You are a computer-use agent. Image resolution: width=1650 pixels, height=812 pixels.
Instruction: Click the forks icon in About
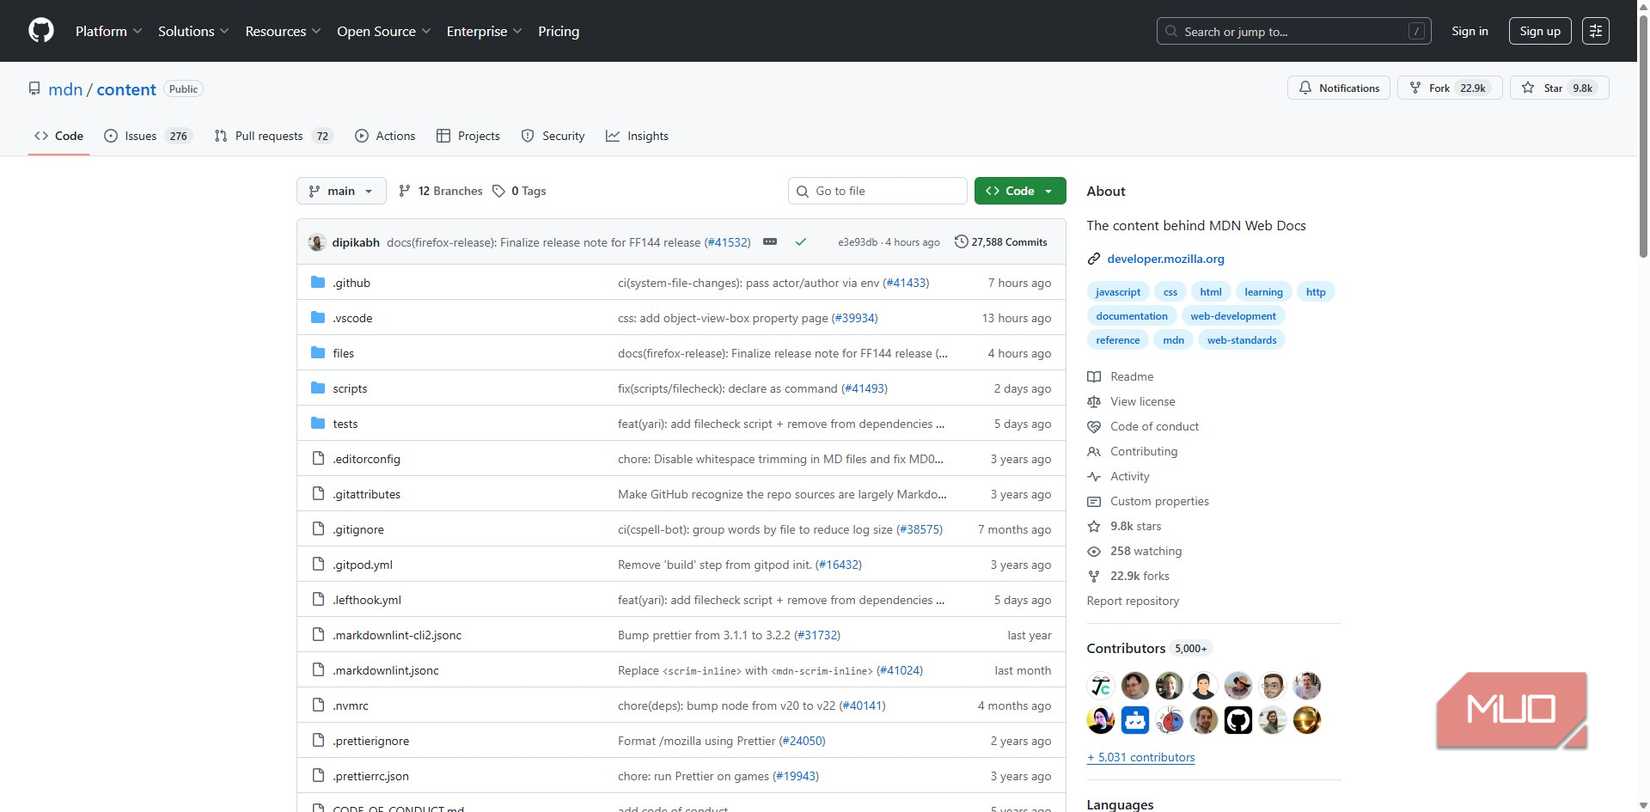point(1094,576)
